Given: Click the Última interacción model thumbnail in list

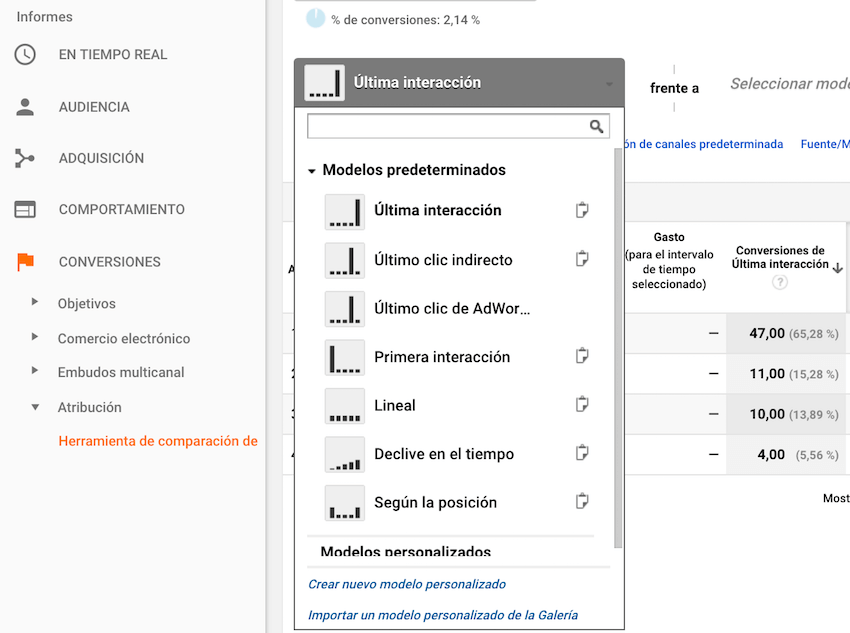Looking at the screenshot, I should [345, 212].
